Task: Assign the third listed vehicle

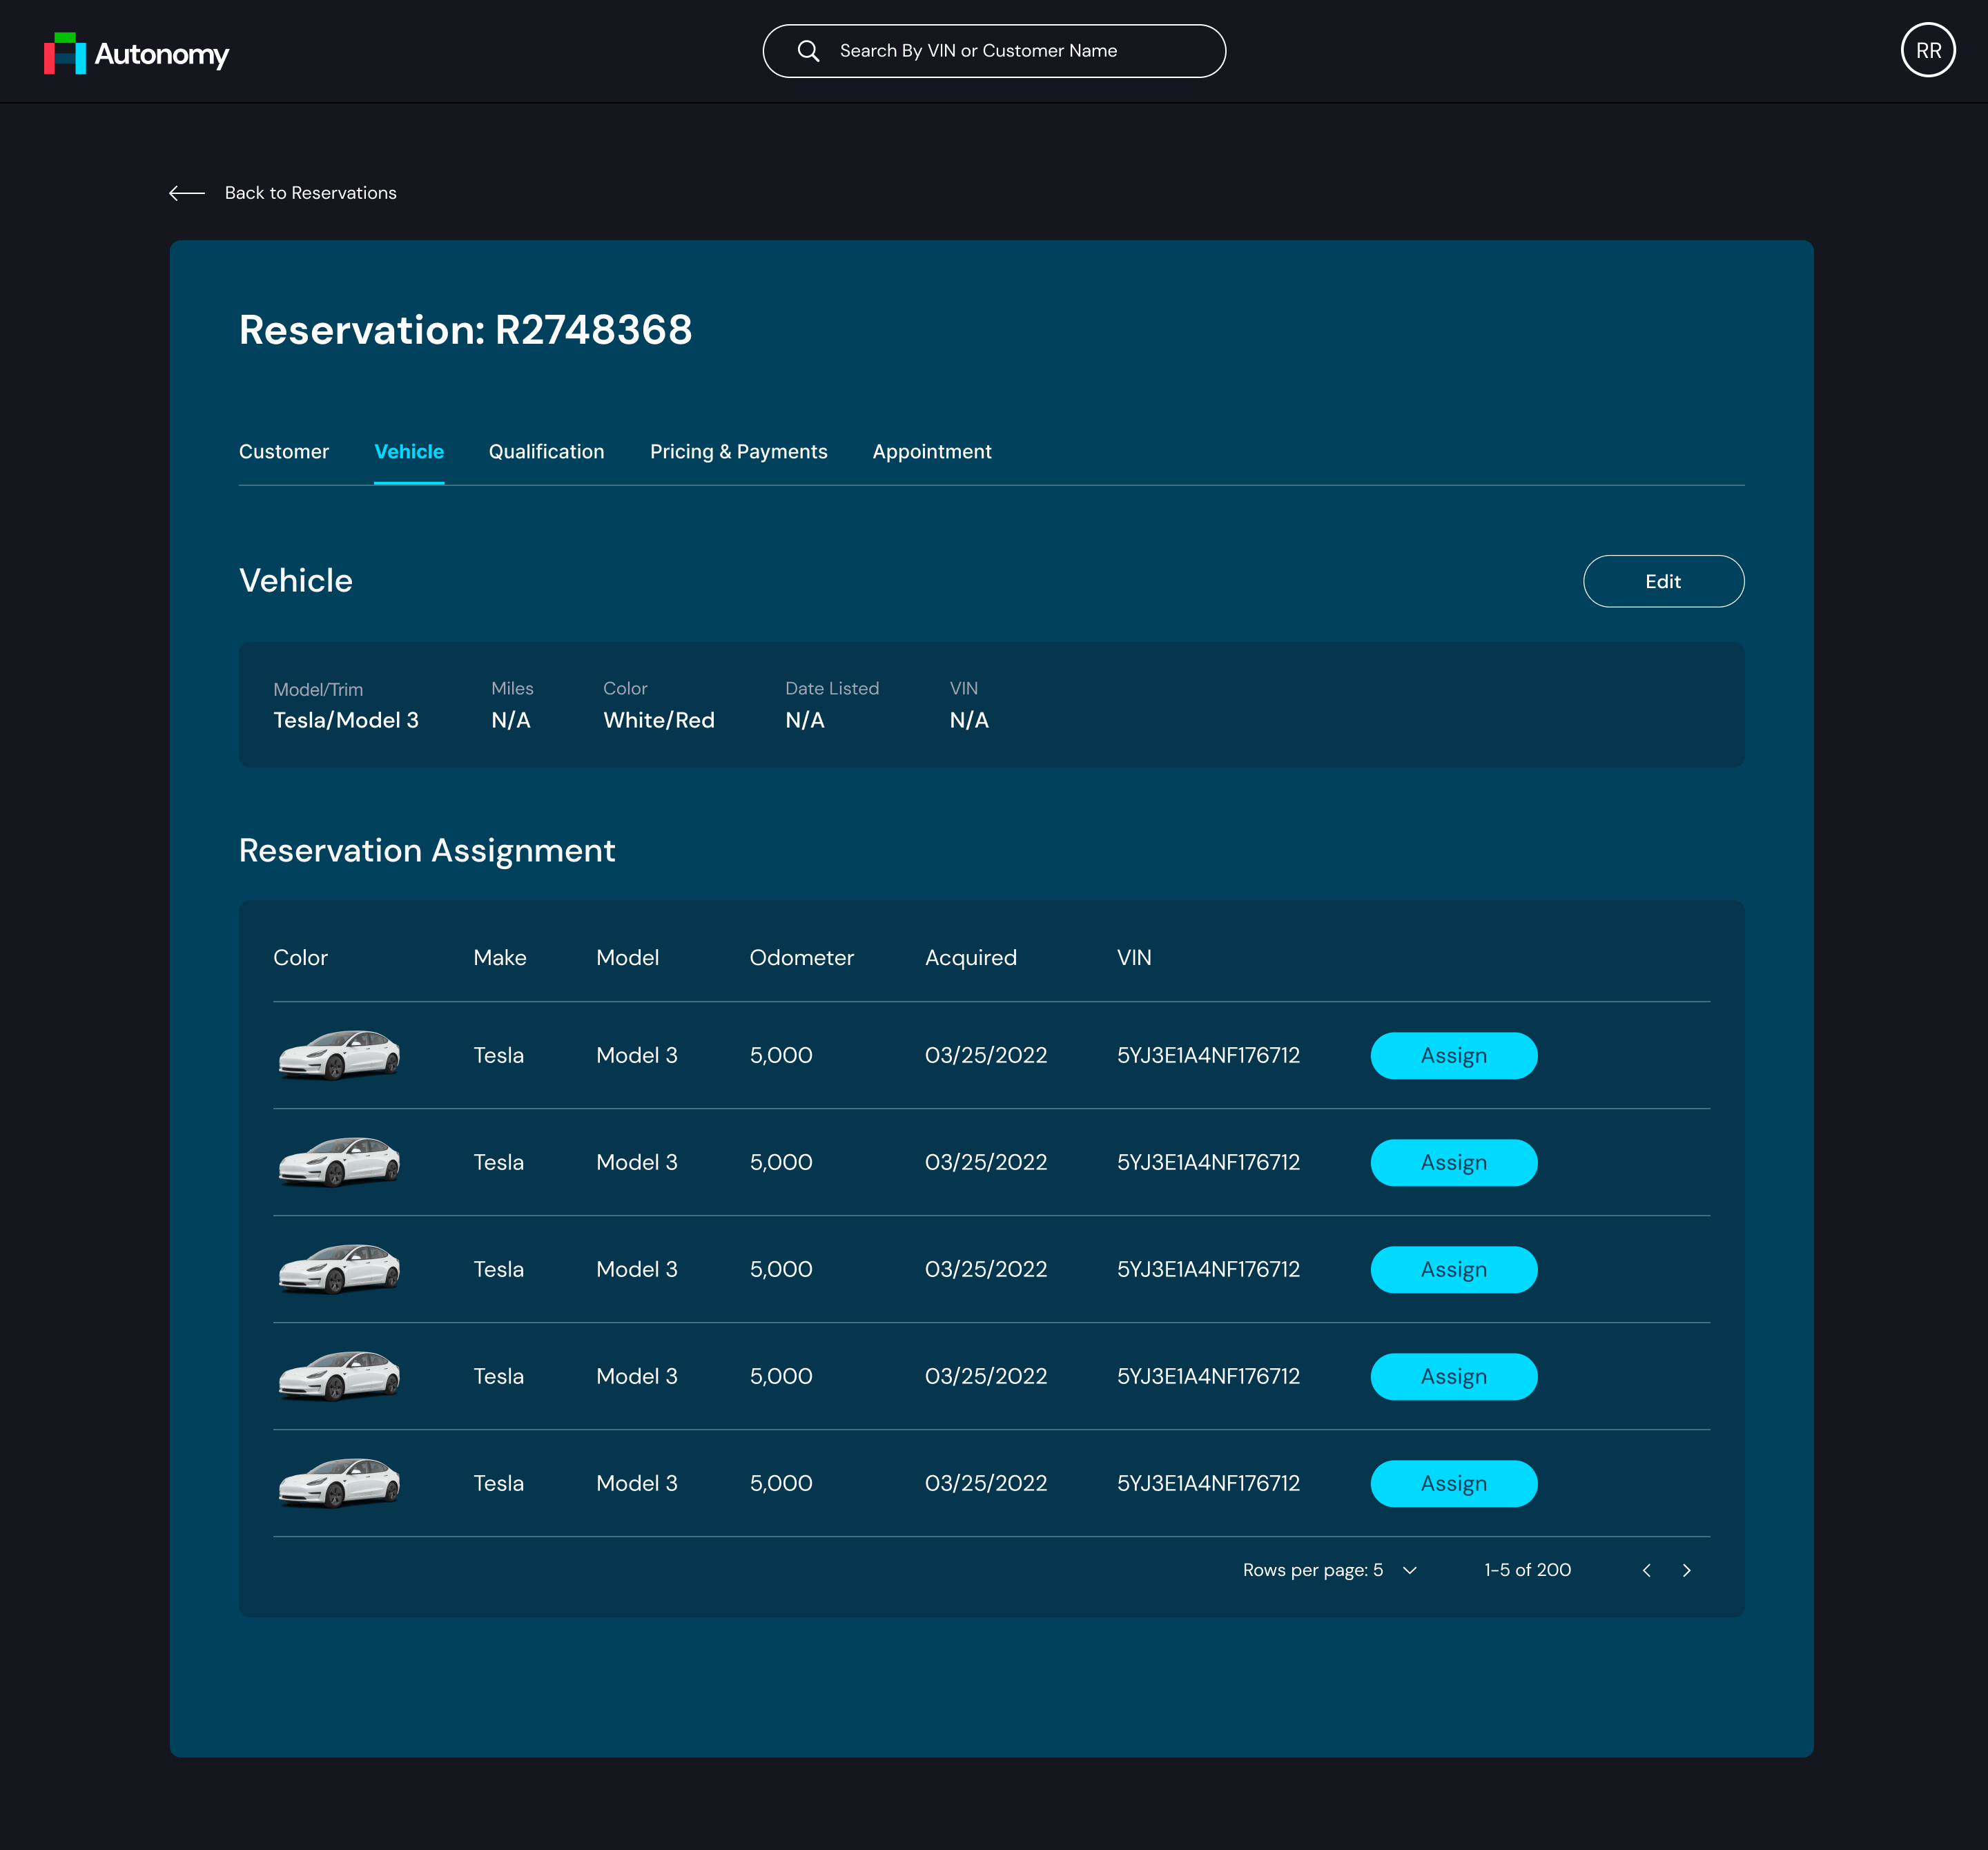Action: [1453, 1270]
